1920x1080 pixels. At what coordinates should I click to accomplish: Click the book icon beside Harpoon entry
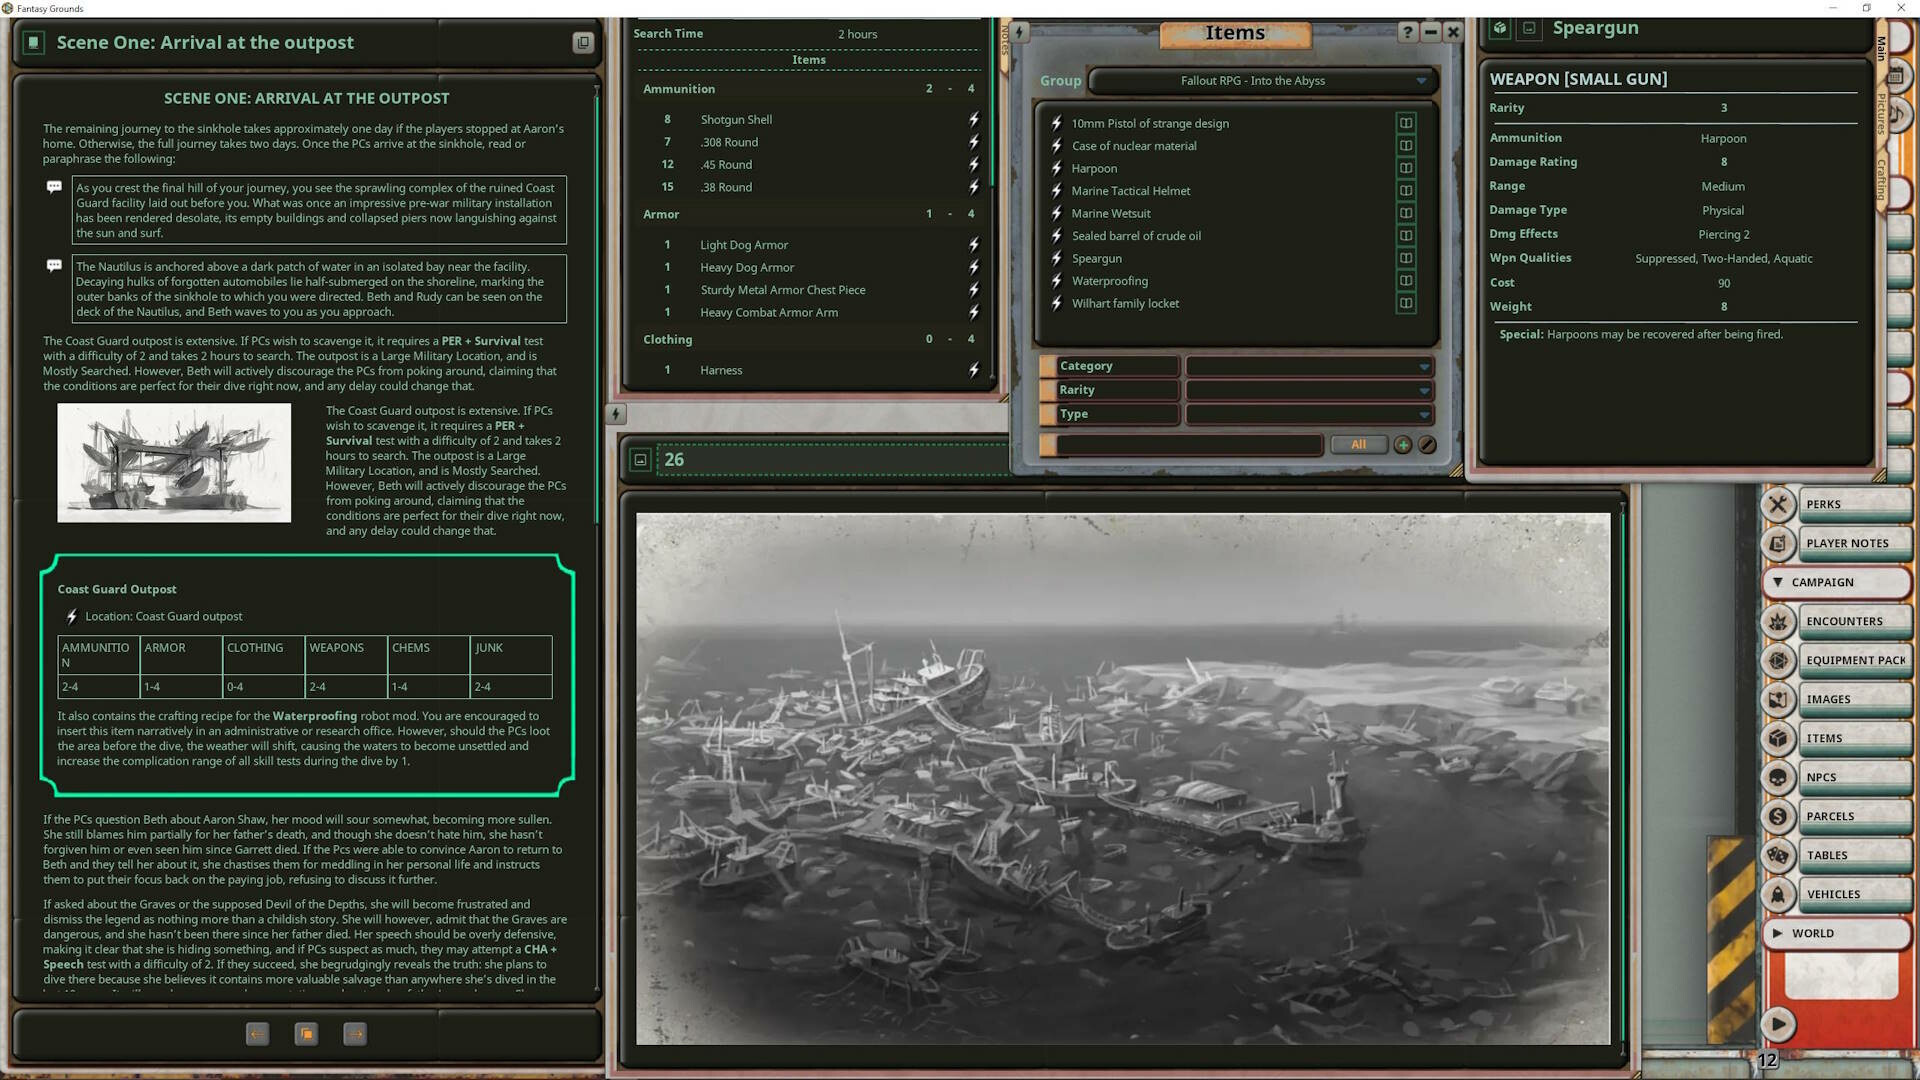click(x=1406, y=168)
